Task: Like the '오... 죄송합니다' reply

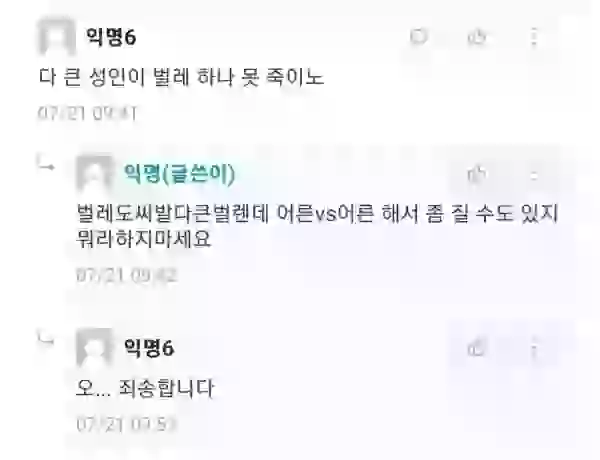Action: (476, 348)
